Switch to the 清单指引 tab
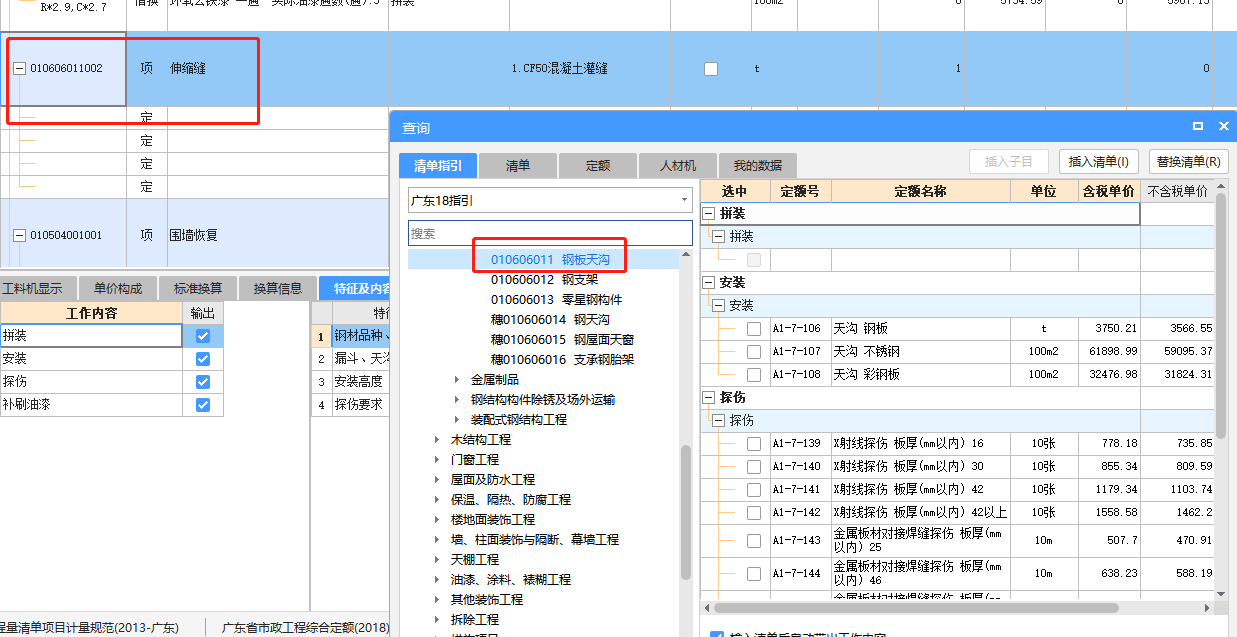The image size is (1237, 637). click(x=438, y=166)
